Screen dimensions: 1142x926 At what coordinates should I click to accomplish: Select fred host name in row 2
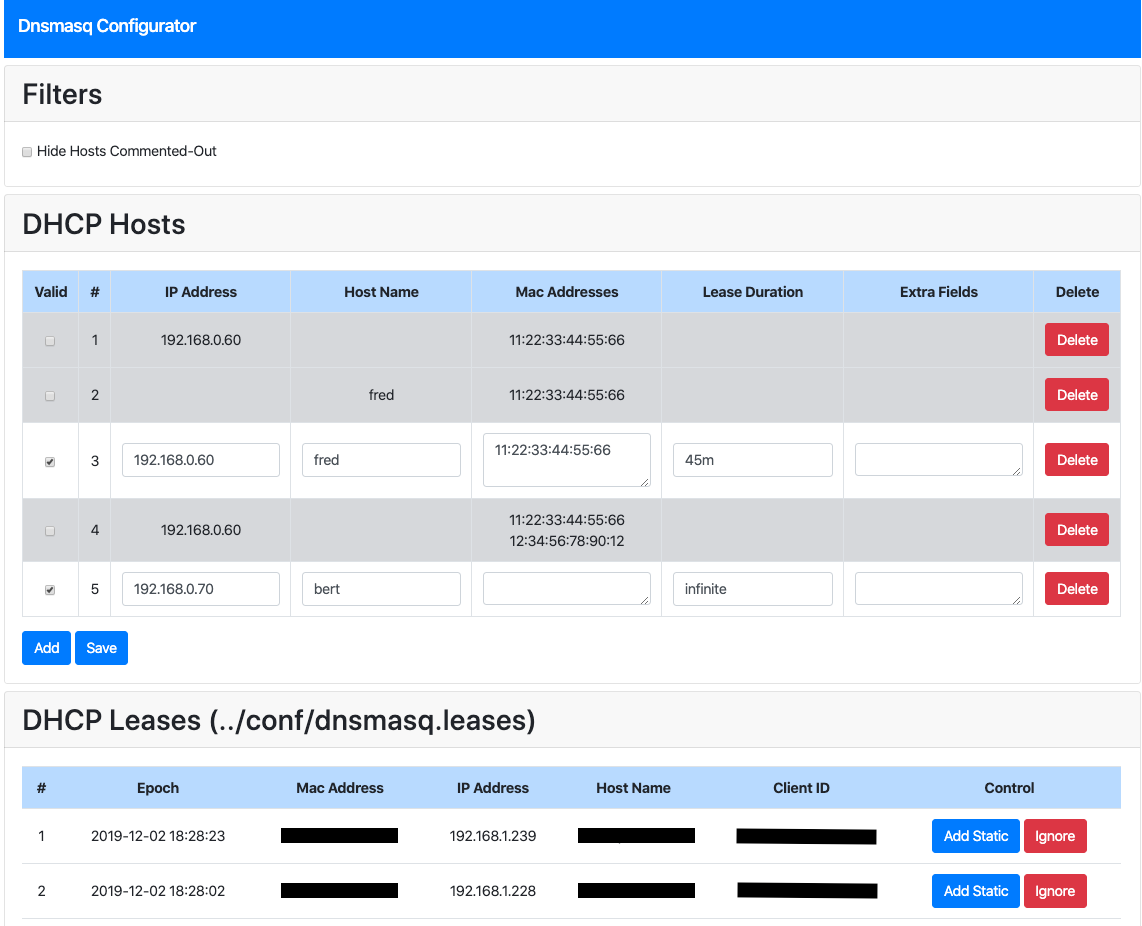pos(381,395)
